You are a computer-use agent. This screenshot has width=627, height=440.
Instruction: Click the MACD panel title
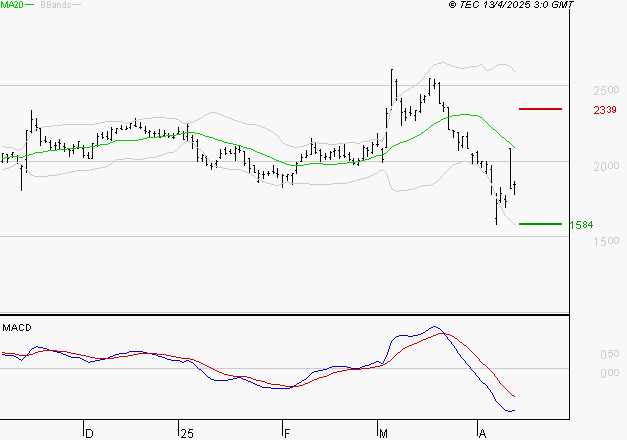point(17,328)
